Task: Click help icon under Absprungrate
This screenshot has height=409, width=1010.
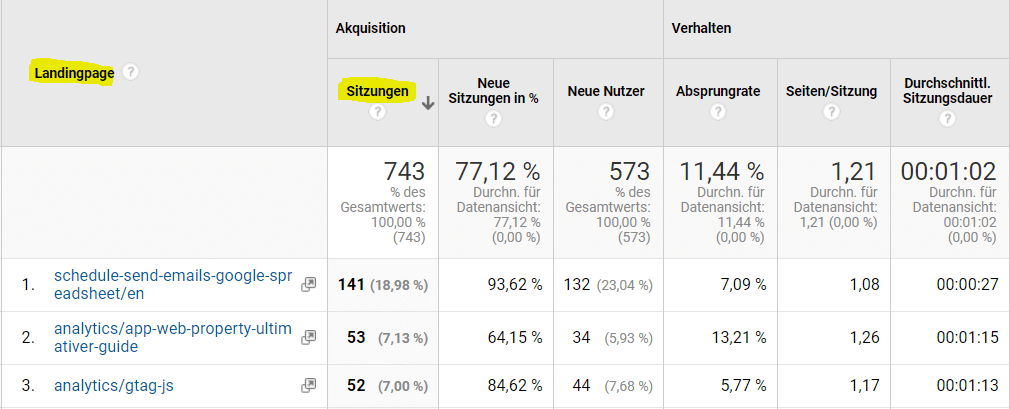Action: (717, 112)
